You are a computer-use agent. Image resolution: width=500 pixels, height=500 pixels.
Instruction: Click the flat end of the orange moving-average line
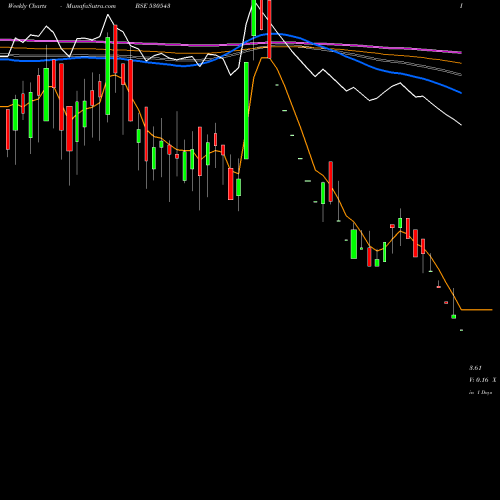click(477, 310)
